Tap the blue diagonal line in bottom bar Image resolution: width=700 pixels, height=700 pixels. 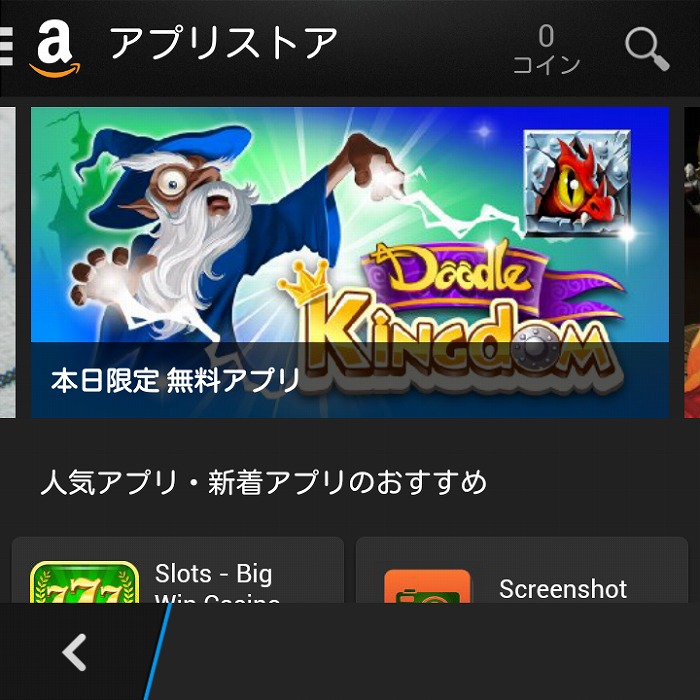(x=158, y=652)
